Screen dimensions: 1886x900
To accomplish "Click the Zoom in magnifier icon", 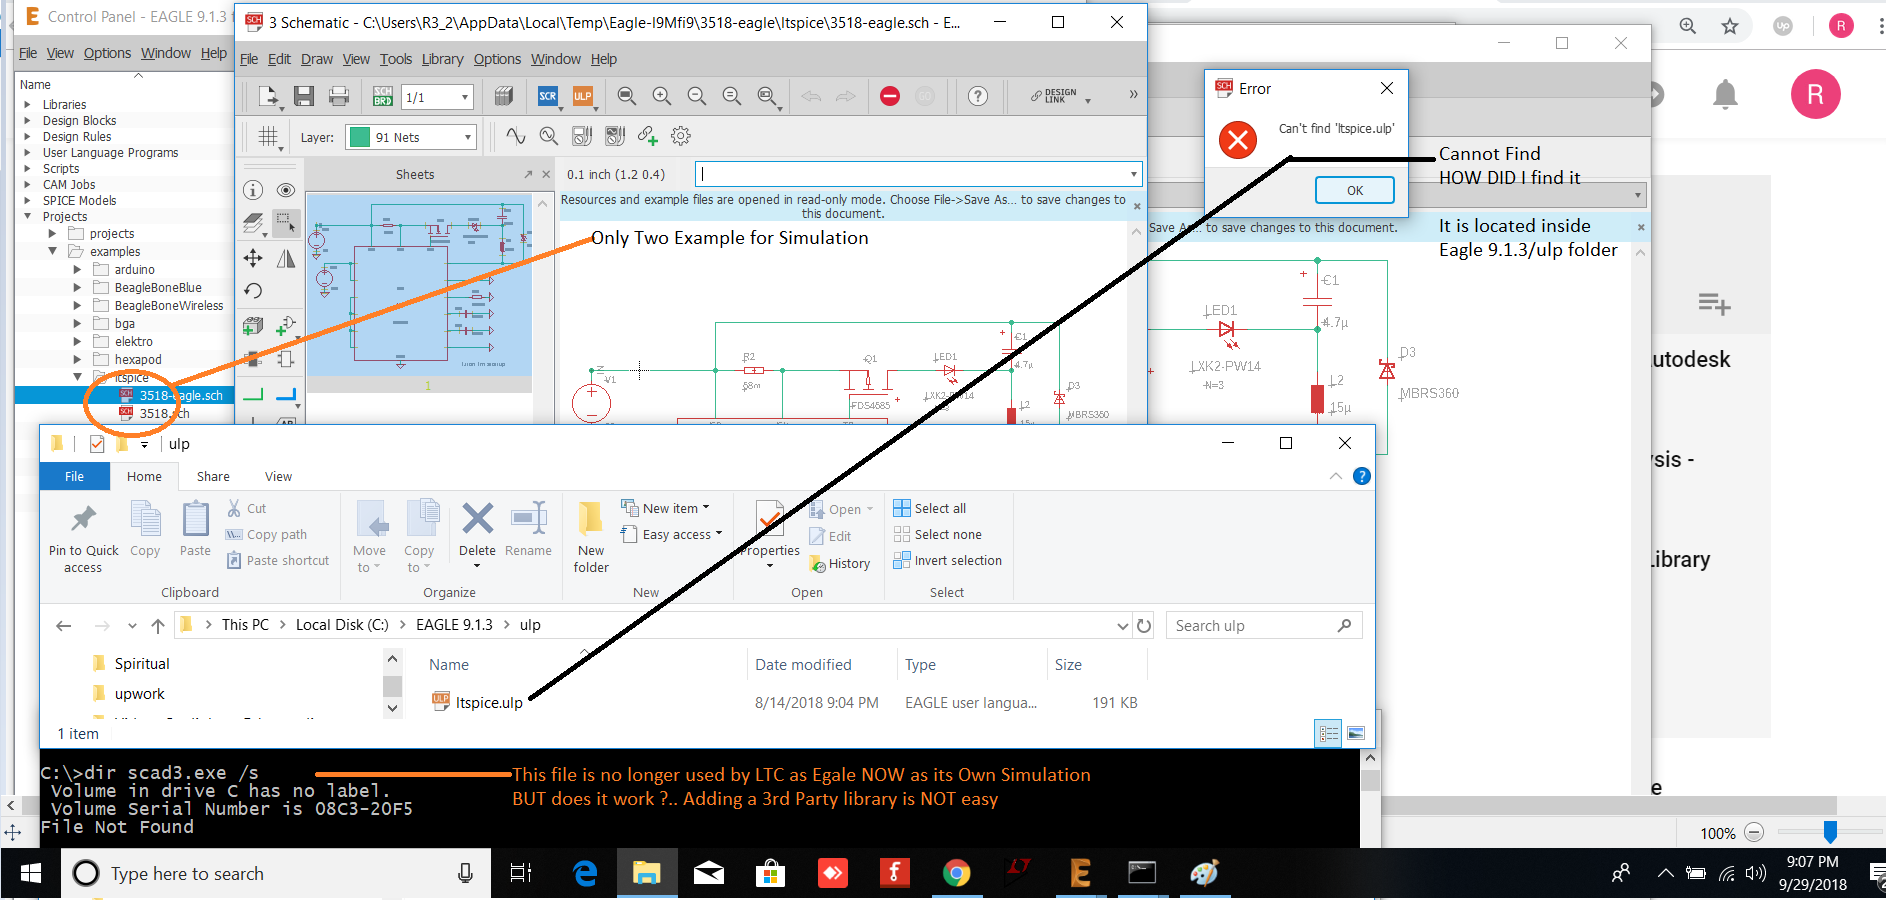I will 662,96.
